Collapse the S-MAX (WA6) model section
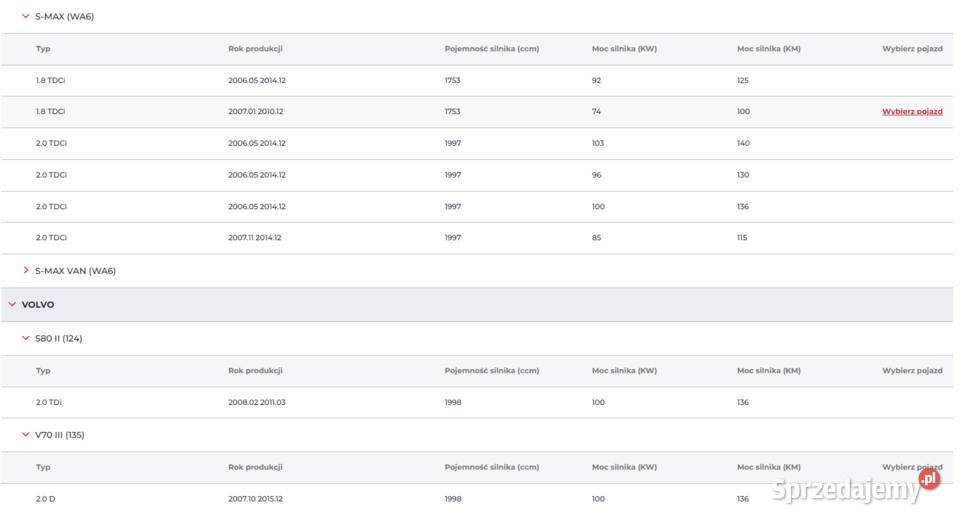Image resolution: width=960 pixels, height=523 pixels. pos(26,17)
